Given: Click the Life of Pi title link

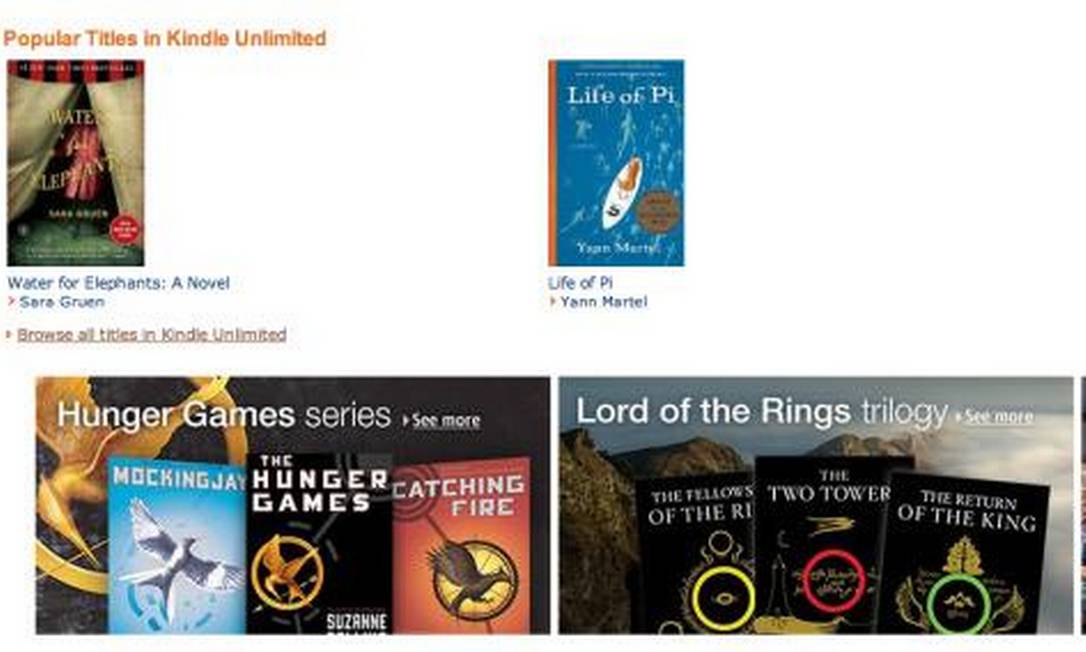Looking at the screenshot, I should point(580,283).
